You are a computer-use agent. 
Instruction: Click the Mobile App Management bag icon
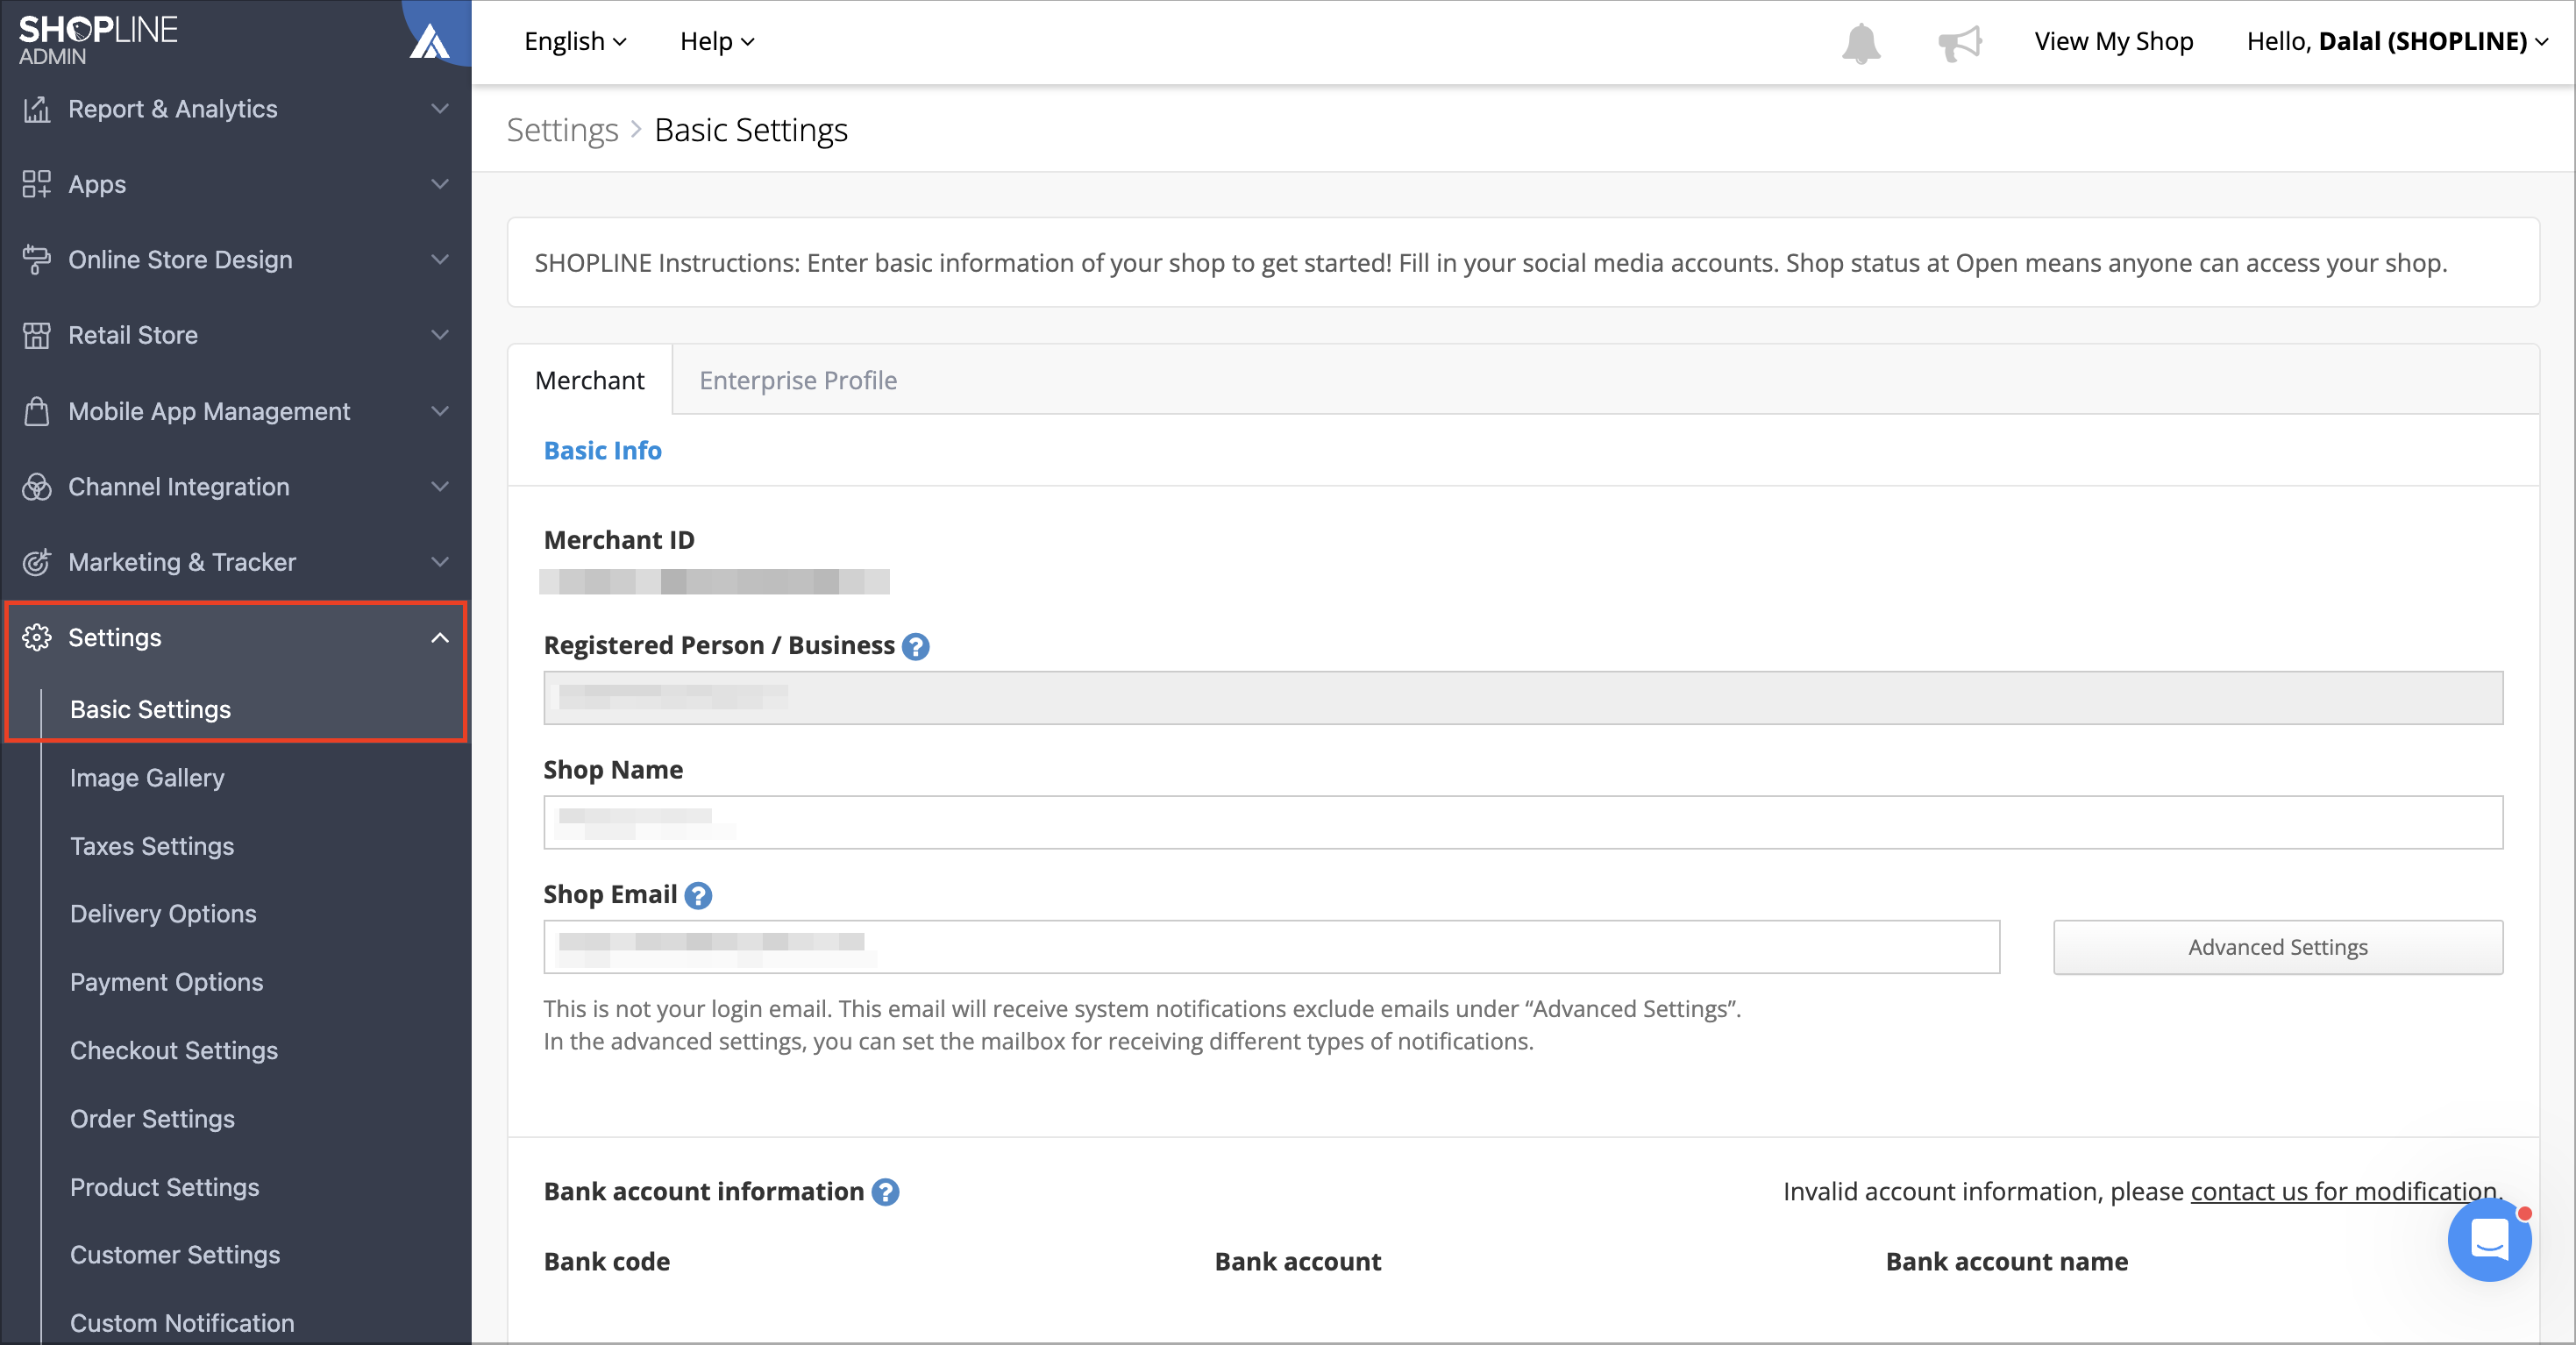37,411
